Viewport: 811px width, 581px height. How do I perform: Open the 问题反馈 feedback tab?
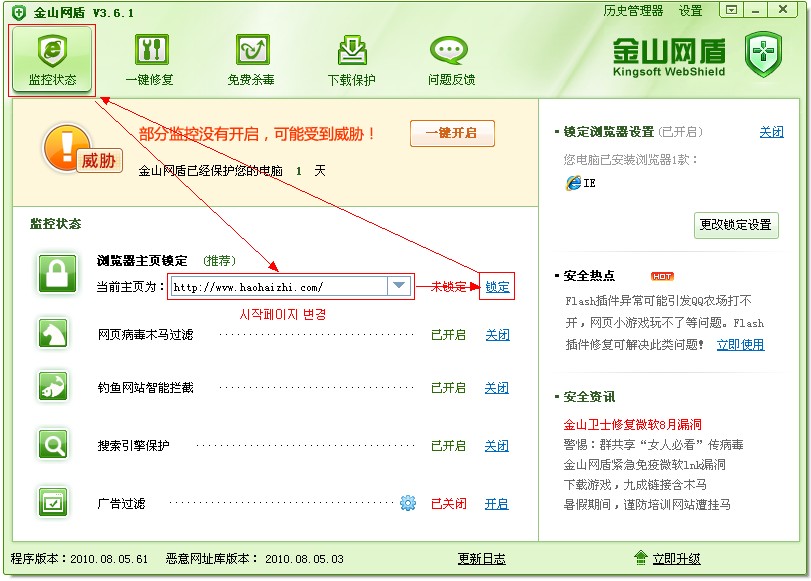point(451,60)
